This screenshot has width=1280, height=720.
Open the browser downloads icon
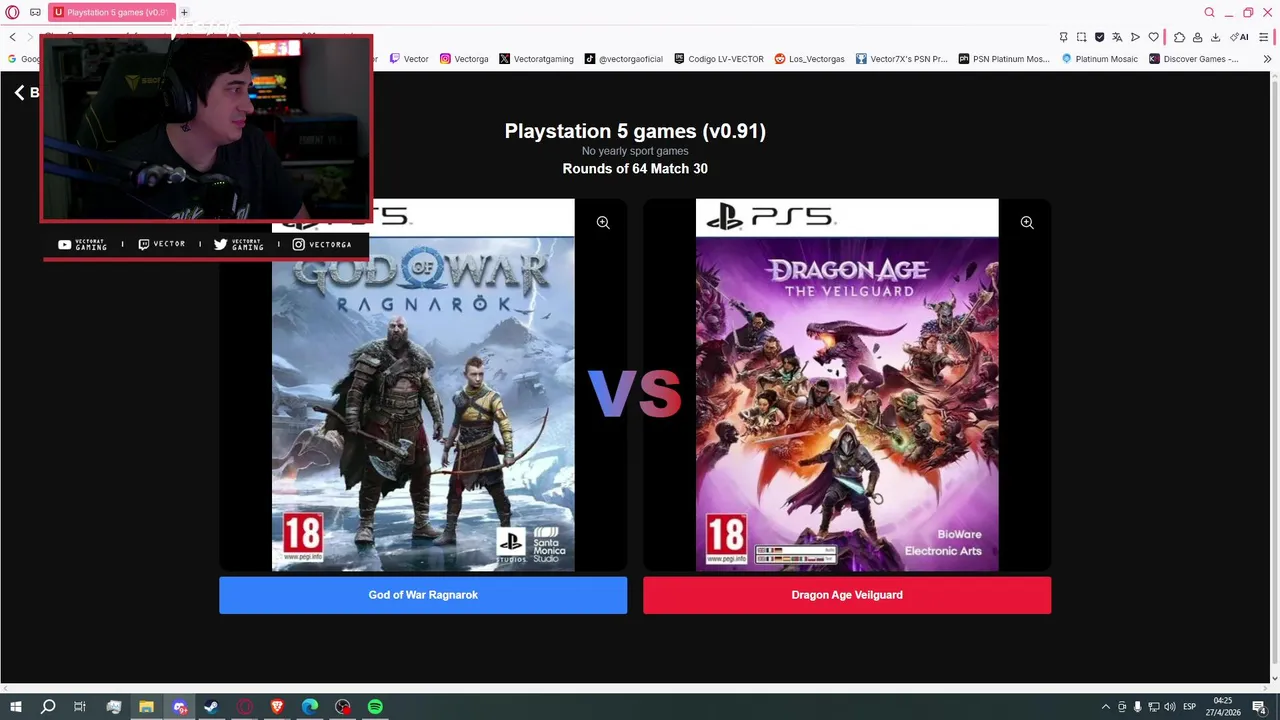[x=1215, y=37]
